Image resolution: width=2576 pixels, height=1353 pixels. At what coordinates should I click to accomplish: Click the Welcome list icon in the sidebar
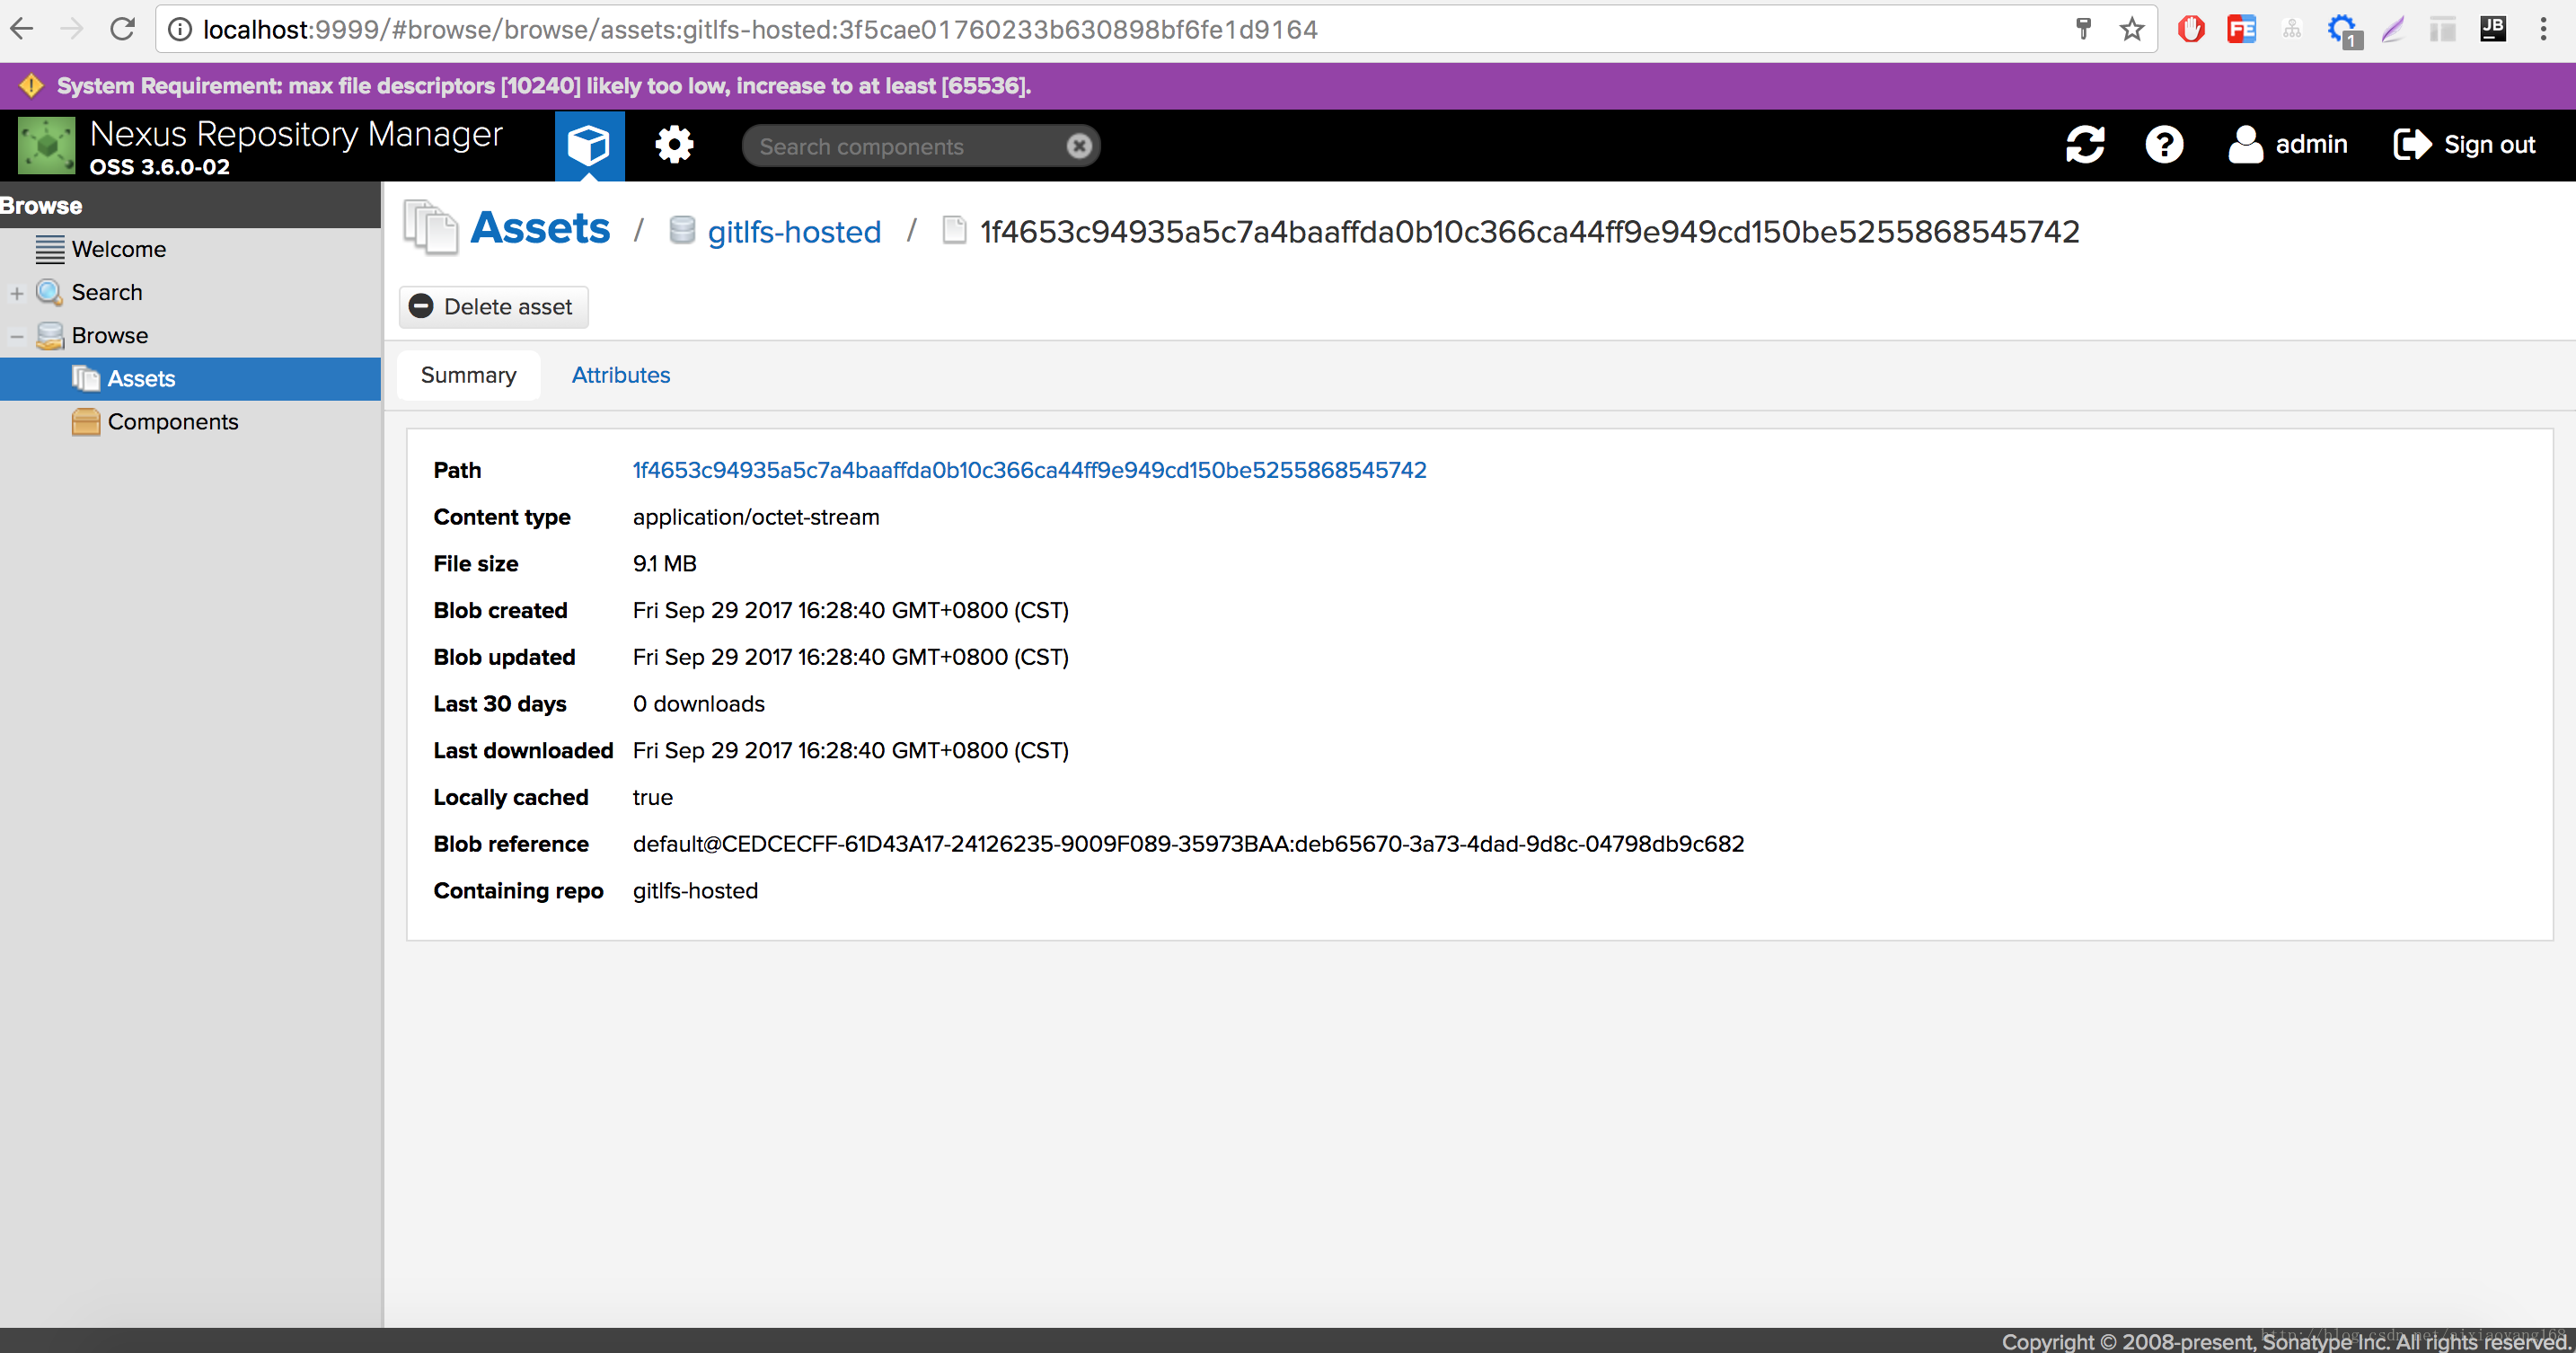point(50,249)
